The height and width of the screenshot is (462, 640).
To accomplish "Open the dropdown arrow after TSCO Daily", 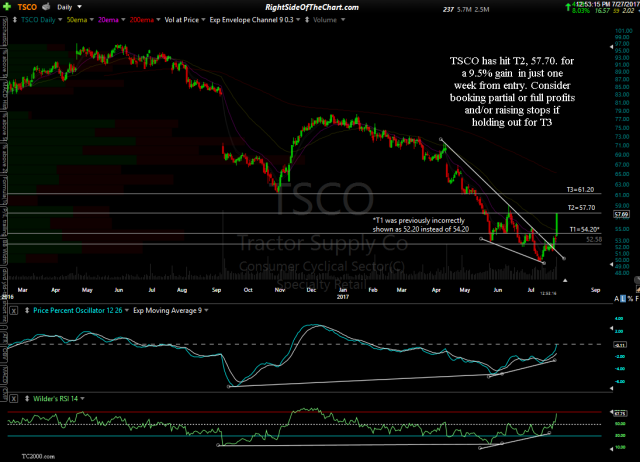I will pos(60,20).
